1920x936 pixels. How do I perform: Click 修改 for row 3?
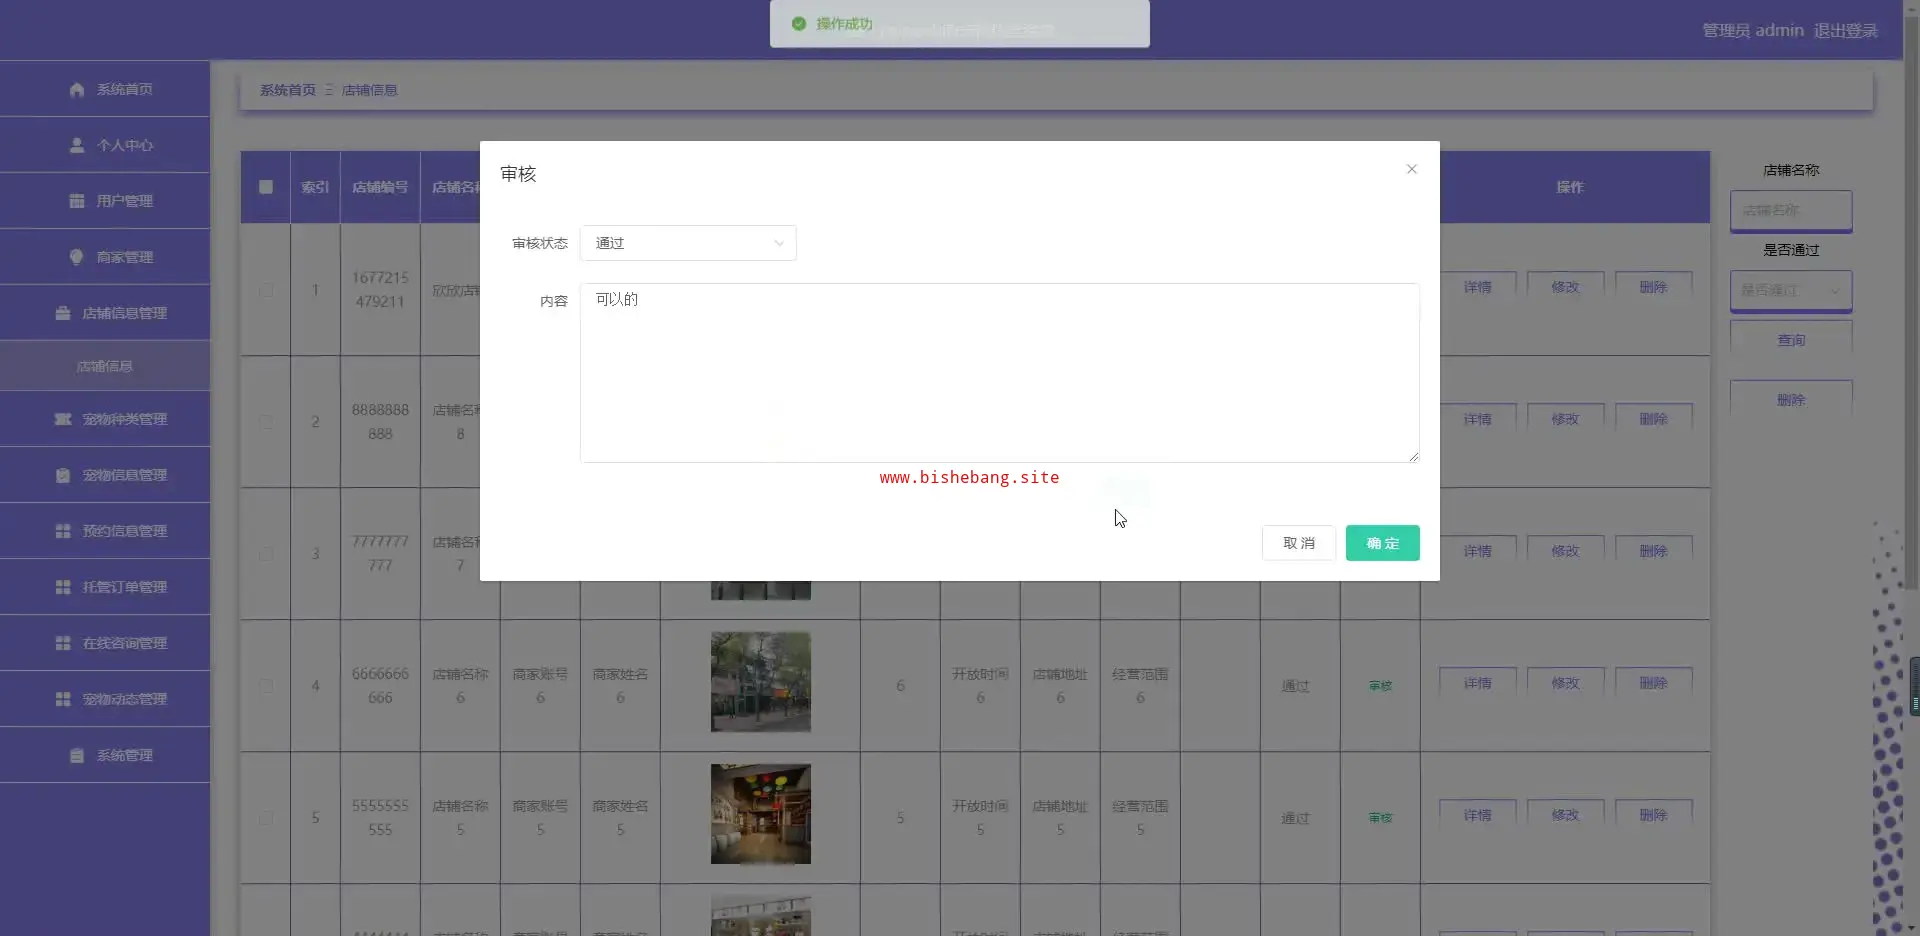pyautogui.click(x=1566, y=551)
